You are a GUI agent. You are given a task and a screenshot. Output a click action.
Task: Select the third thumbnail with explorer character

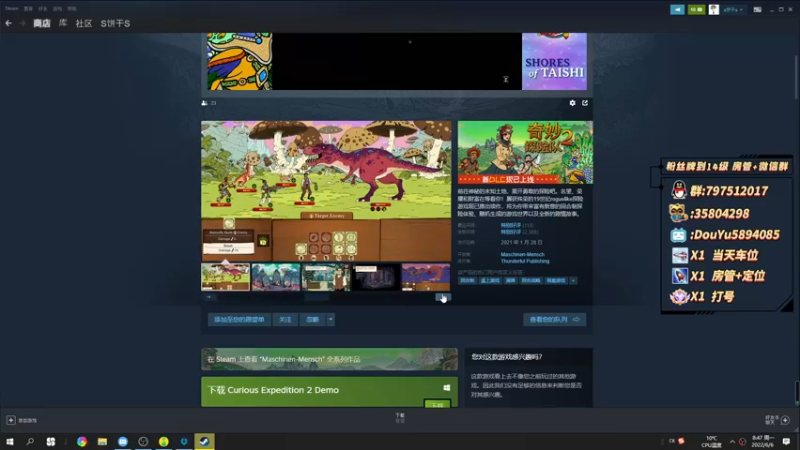[x=326, y=277]
